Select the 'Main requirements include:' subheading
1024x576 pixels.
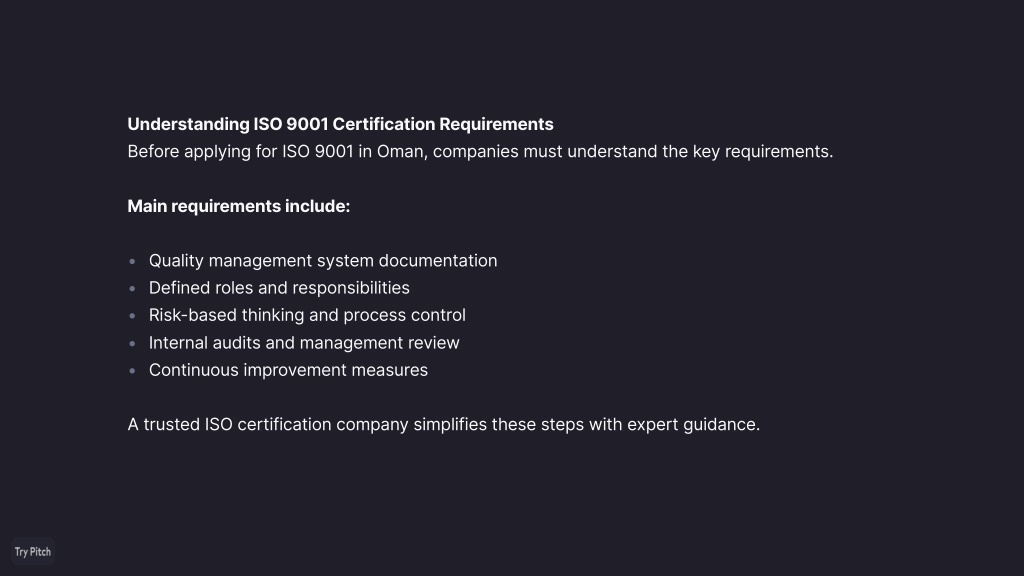pyautogui.click(x=238, y=206)
